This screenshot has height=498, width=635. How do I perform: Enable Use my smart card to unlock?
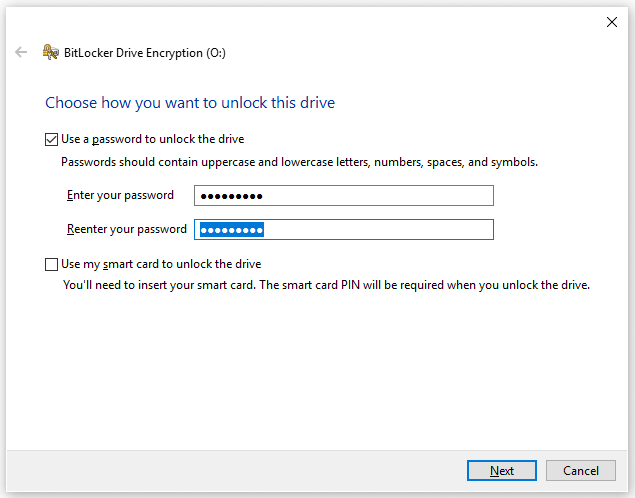coord(51,264)
